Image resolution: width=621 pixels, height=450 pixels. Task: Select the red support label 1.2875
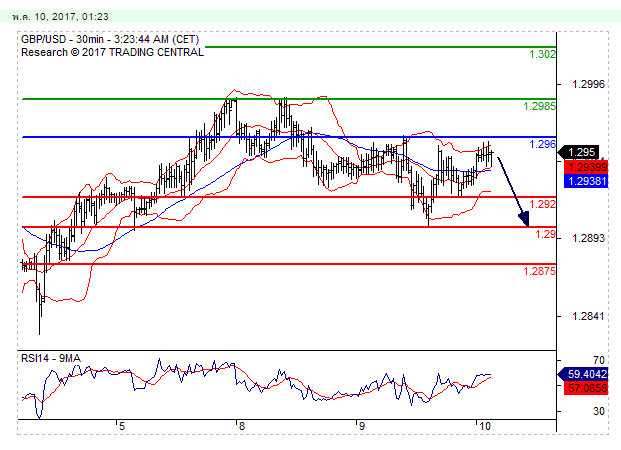(539, 271)
